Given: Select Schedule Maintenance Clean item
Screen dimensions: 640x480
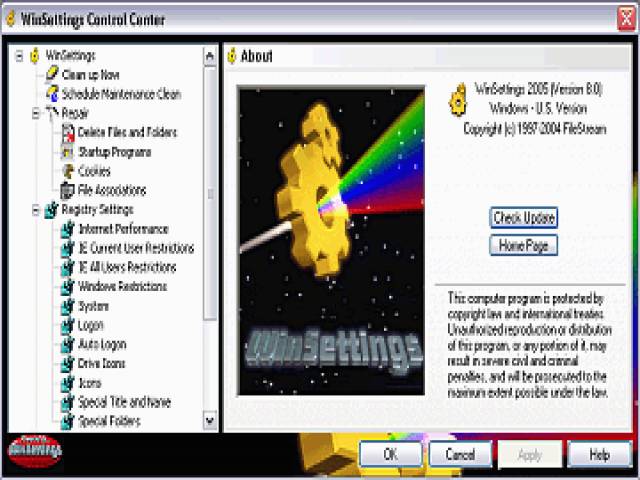Looking at the screenshot, I should point(121,94).
